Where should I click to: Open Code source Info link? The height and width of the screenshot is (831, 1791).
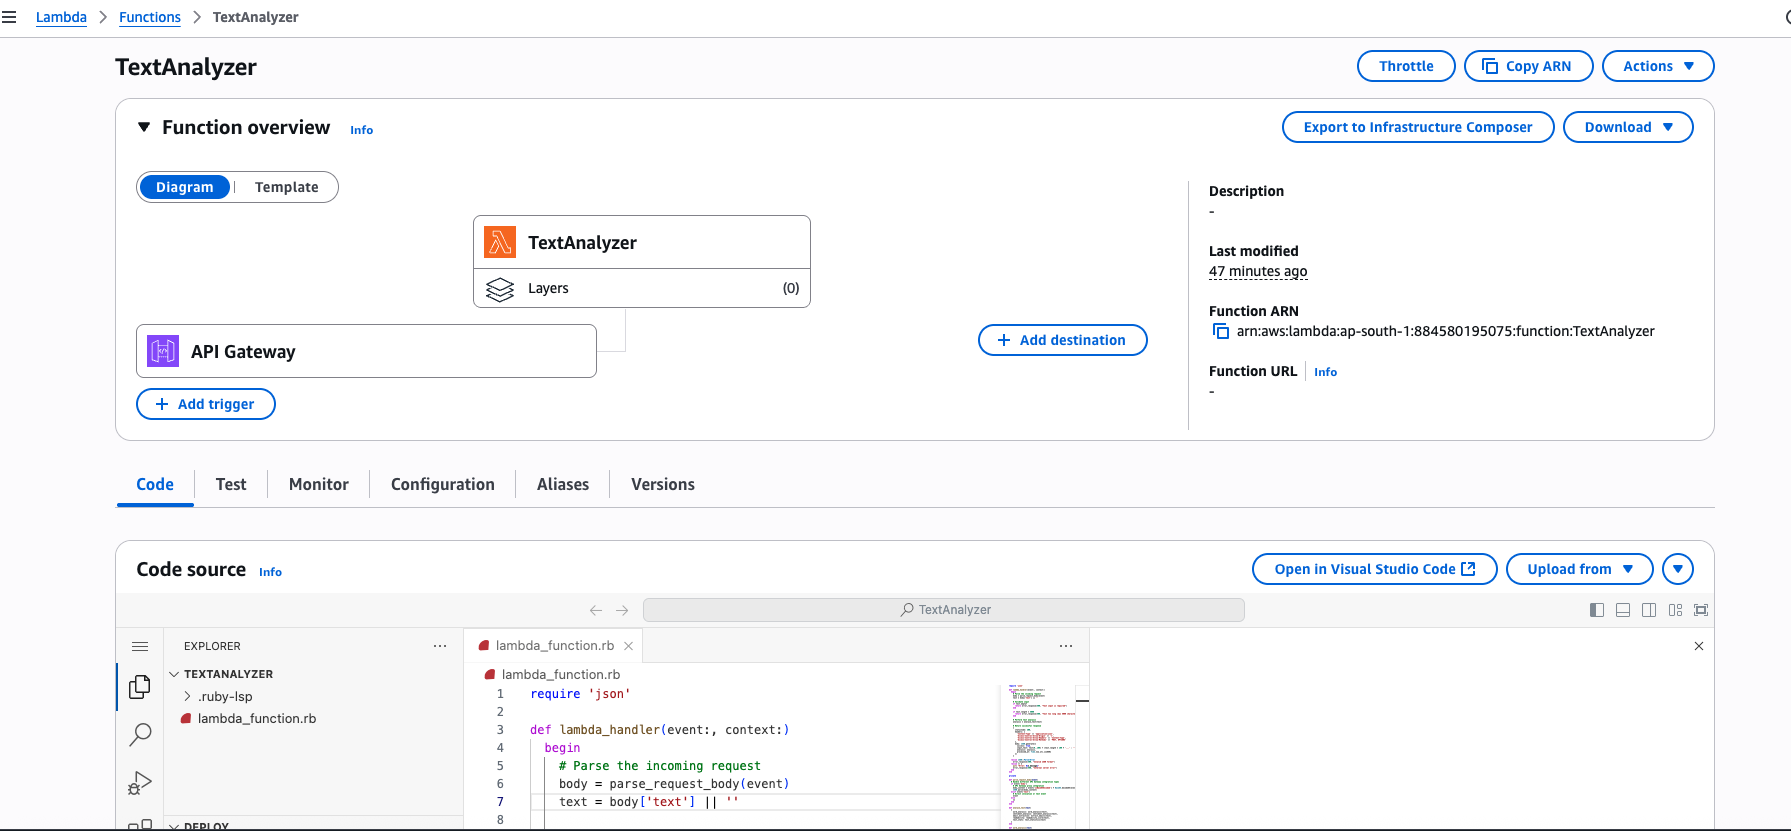click(x=270, y=572)
